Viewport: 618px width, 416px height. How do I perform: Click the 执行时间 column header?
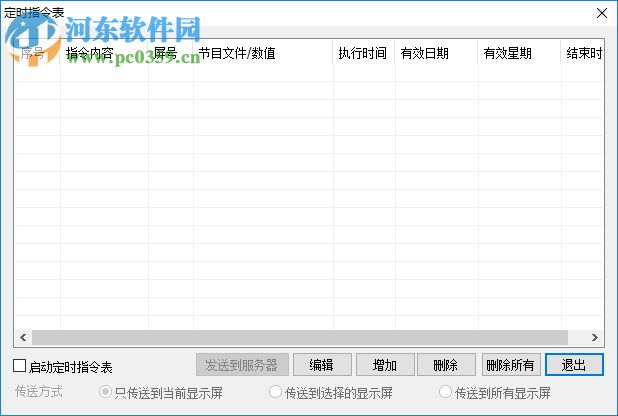pyautogui.click(x=364, y=53)
